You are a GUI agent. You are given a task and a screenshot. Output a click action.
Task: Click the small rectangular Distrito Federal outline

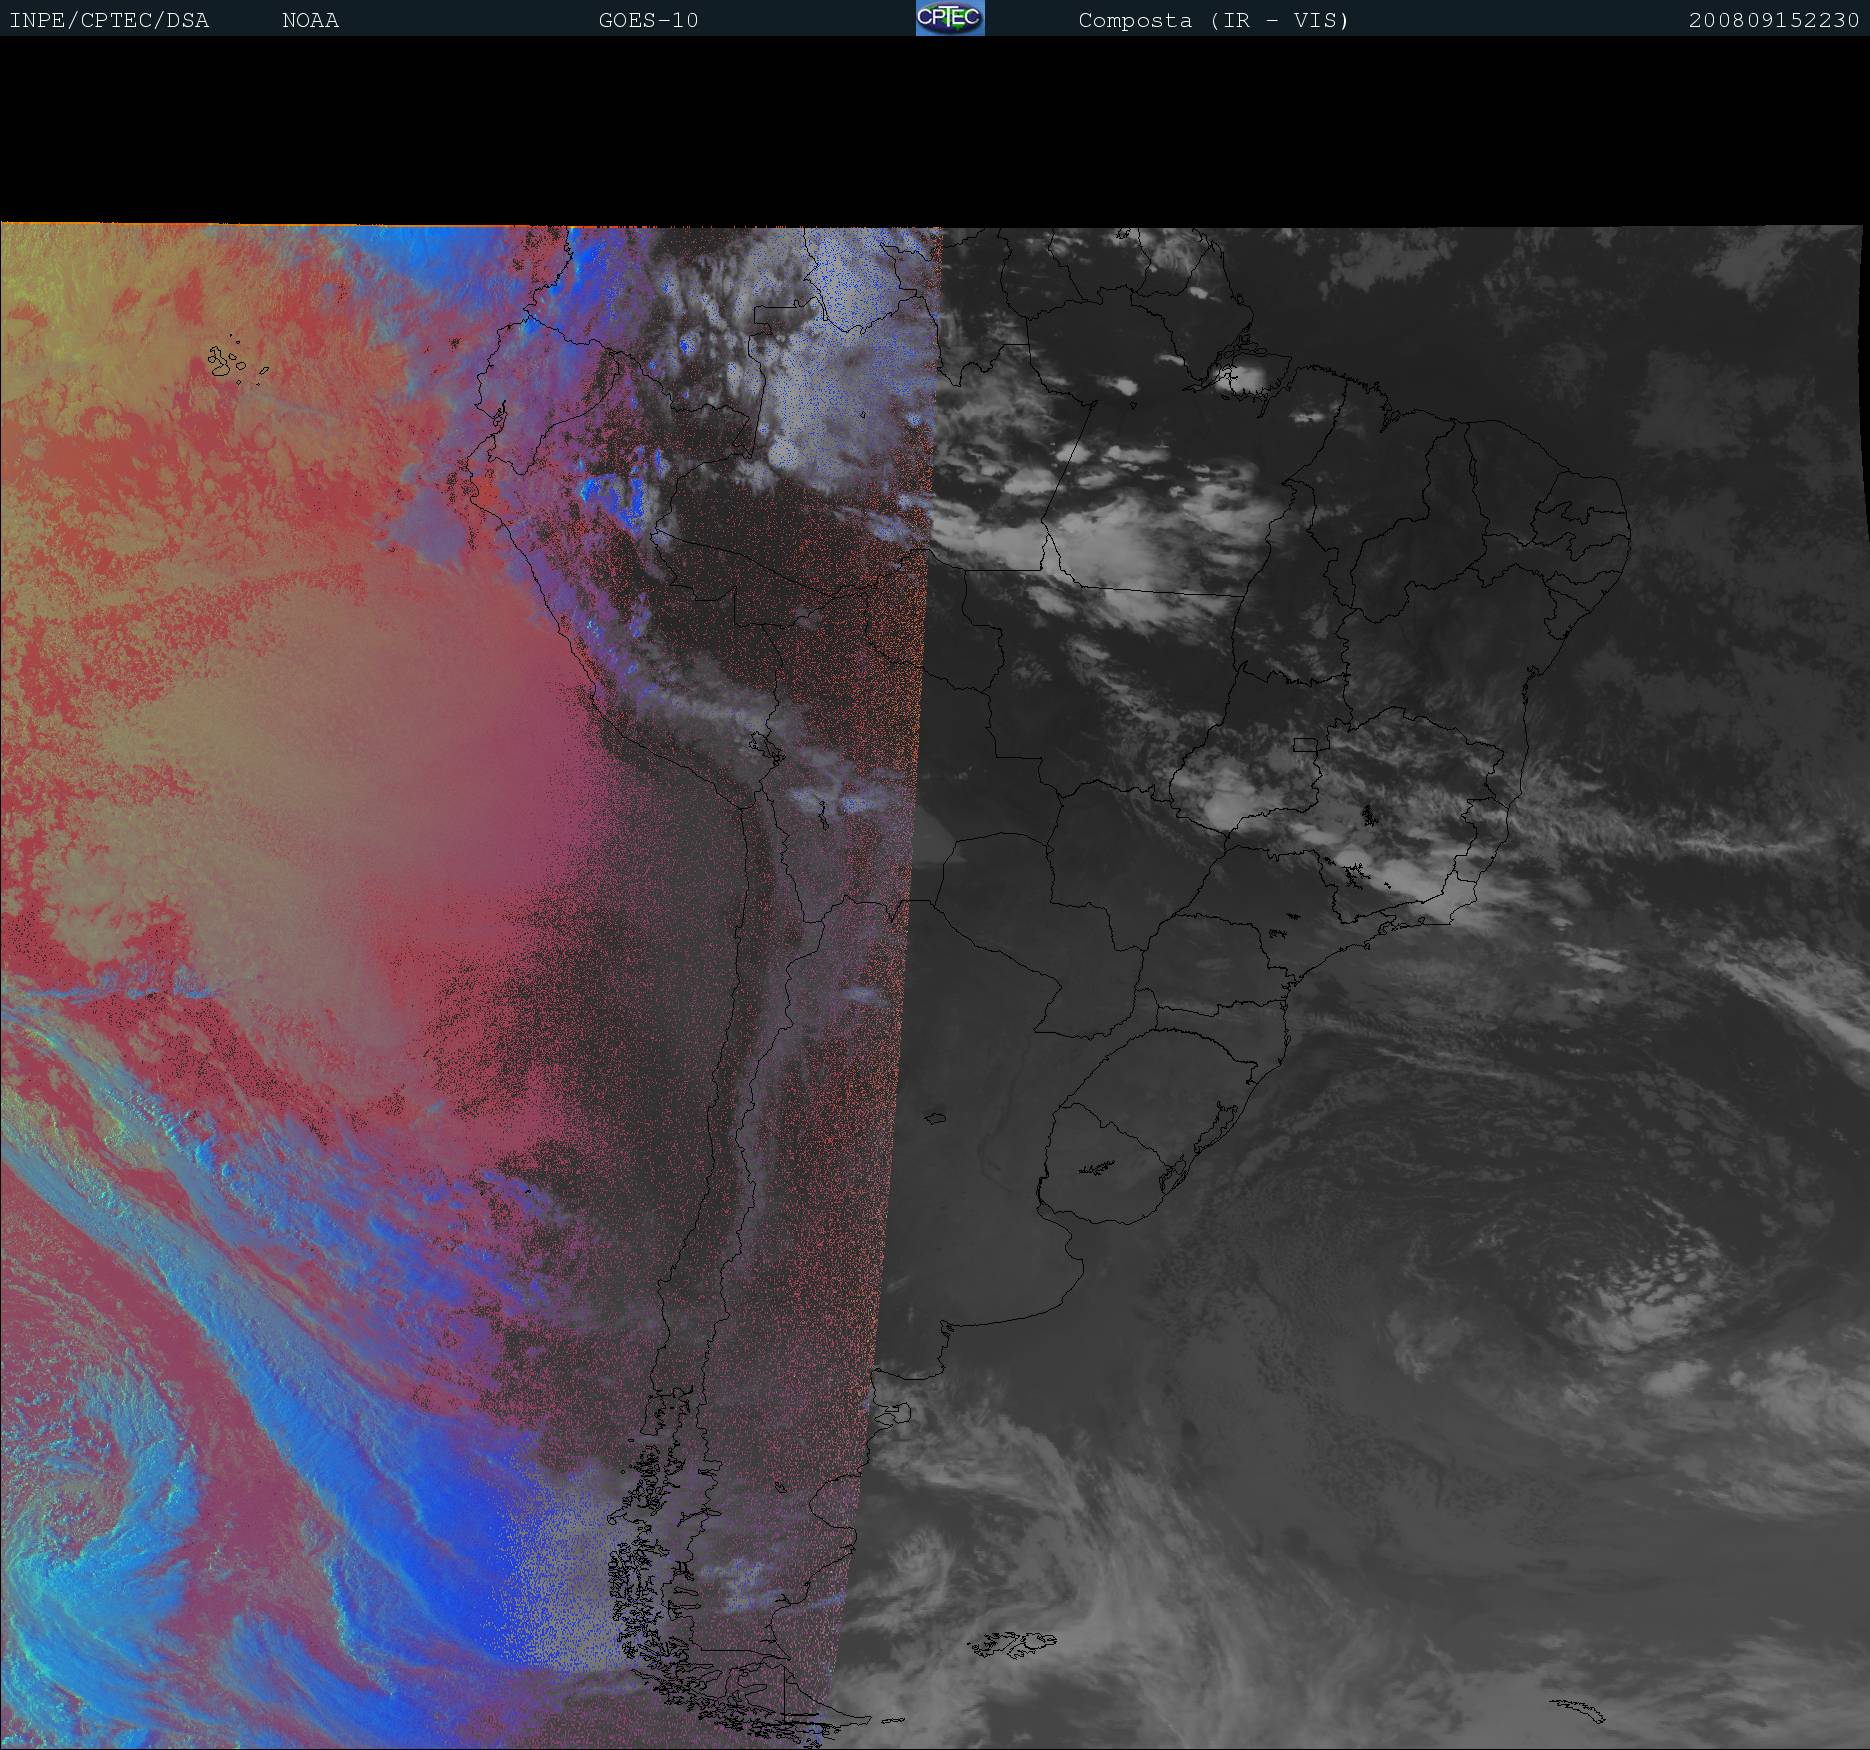(x=1304, y=744)
